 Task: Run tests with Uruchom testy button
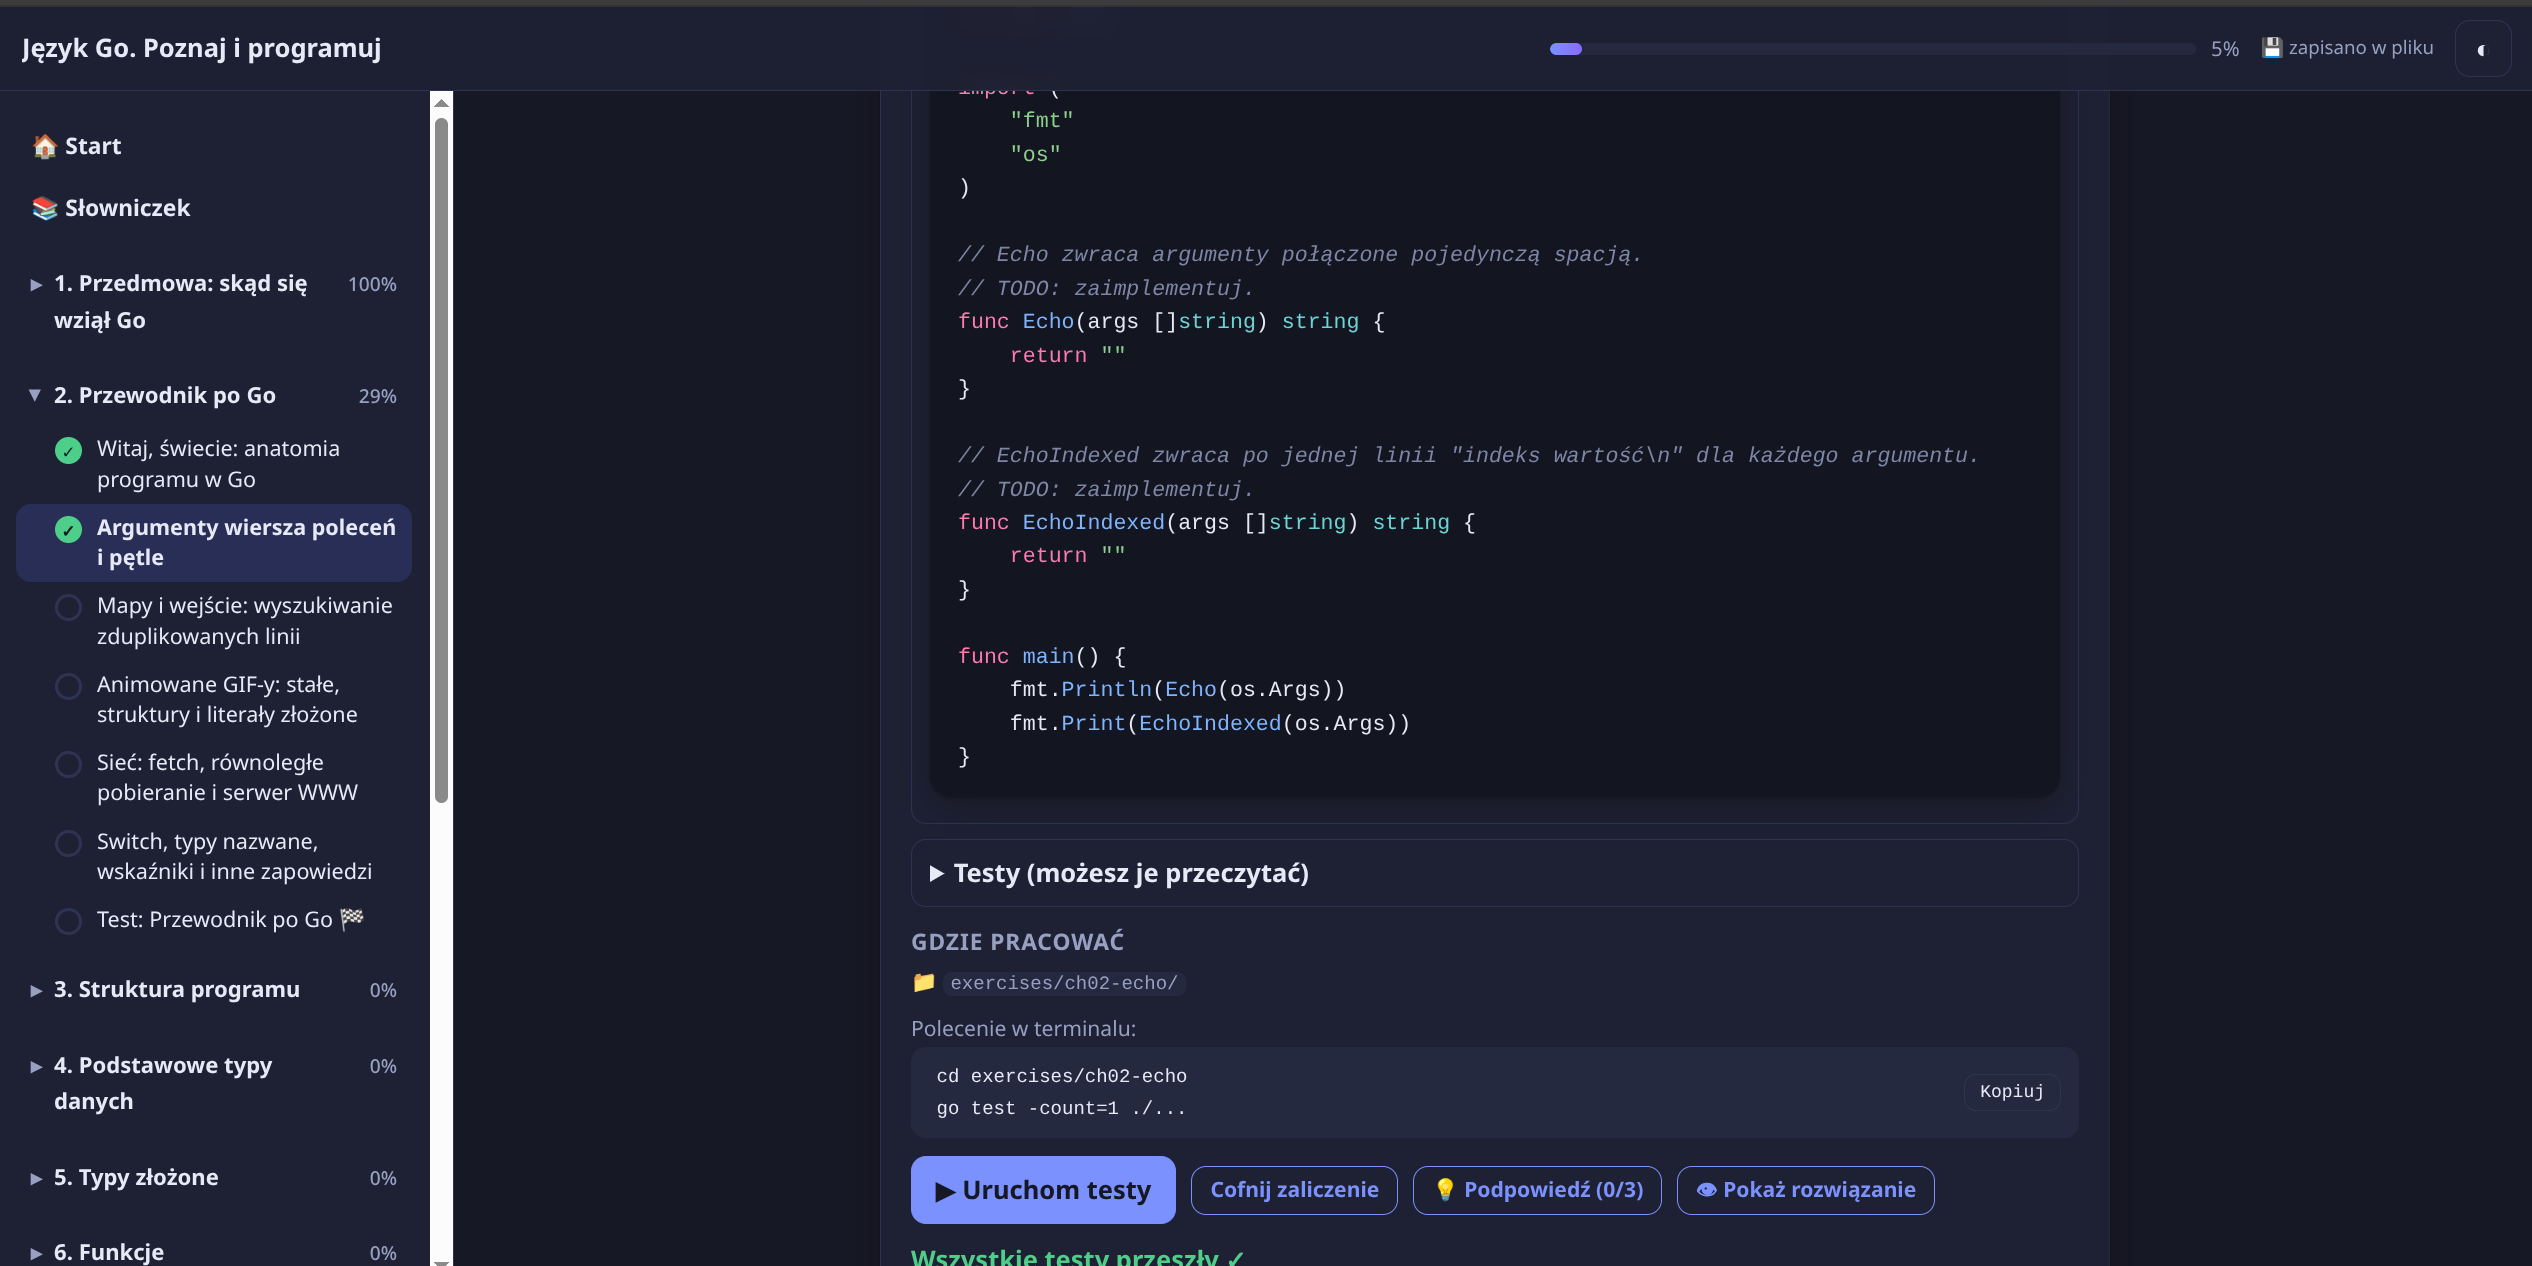1043,1190
